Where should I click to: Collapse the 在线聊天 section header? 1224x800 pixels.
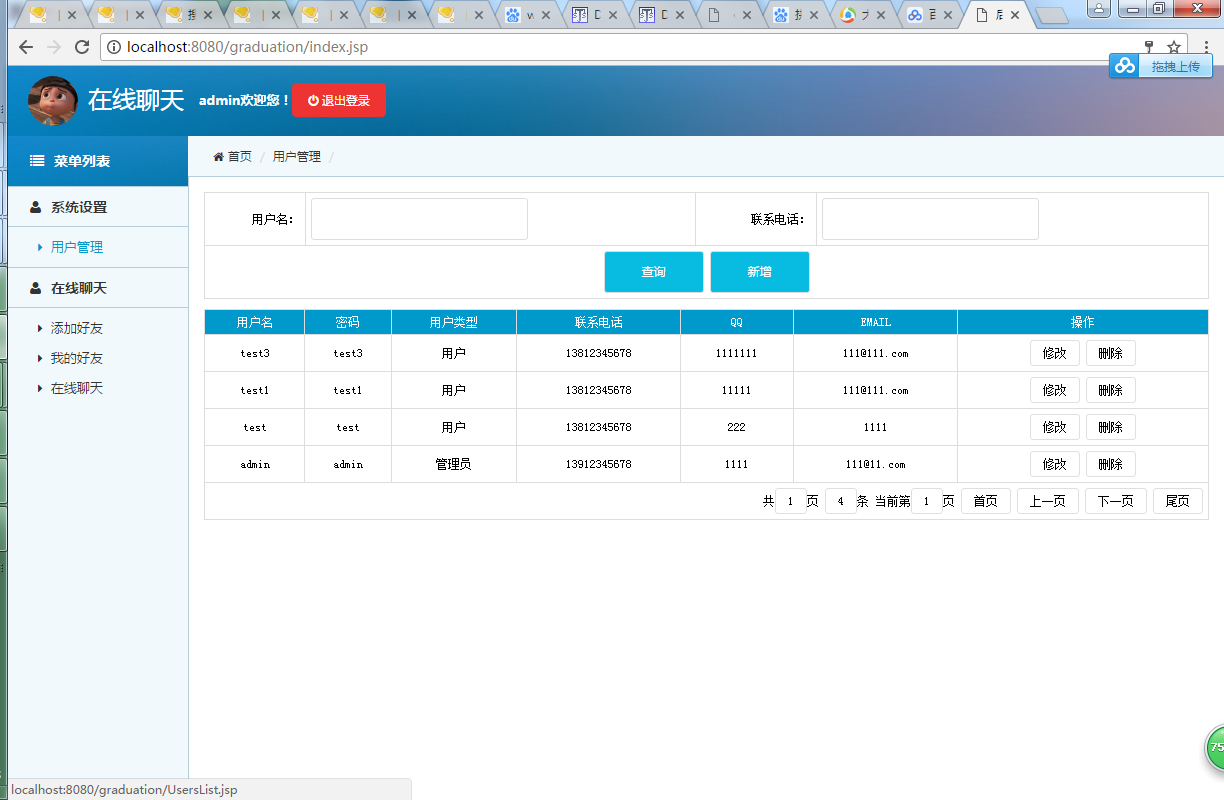[x=98, y=288]
